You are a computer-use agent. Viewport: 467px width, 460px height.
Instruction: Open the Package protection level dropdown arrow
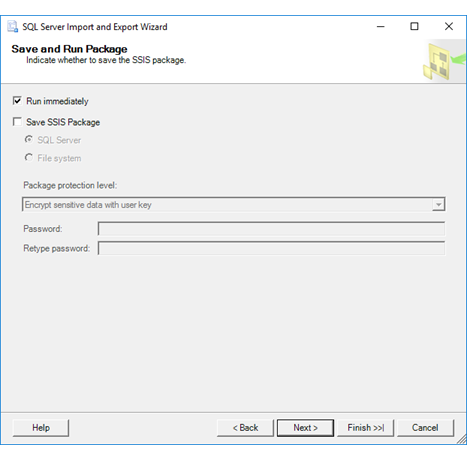(x=438, y=204)
